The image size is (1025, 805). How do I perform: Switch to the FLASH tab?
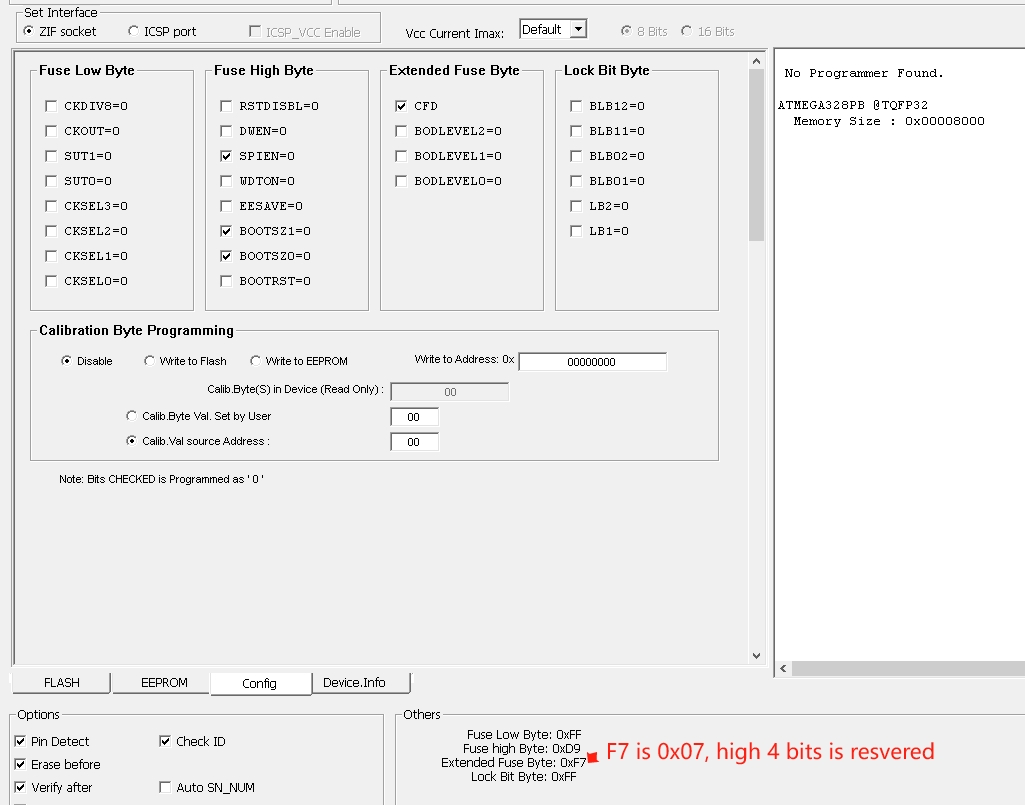(61, 683)
